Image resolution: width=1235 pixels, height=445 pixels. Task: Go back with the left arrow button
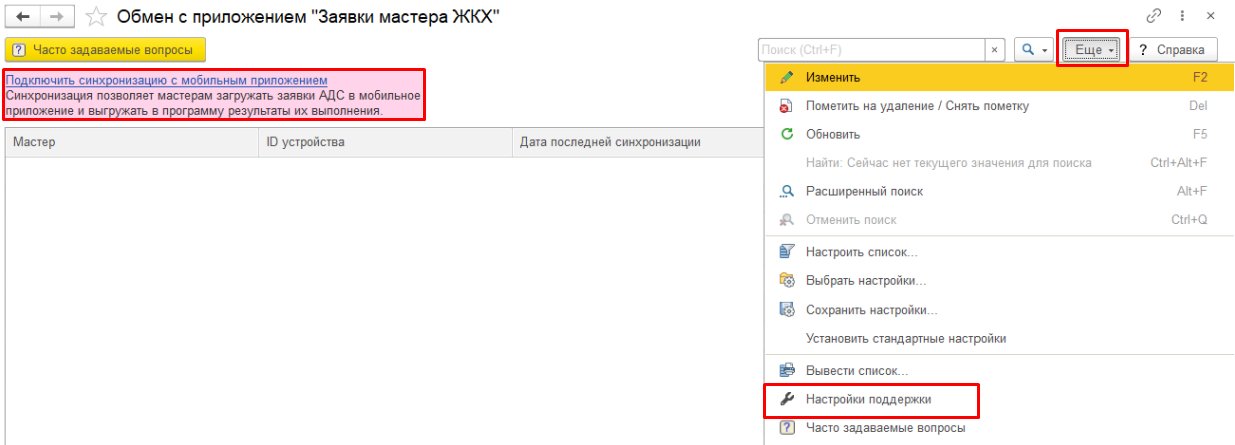pyautogui.click(x=22, y=16)
